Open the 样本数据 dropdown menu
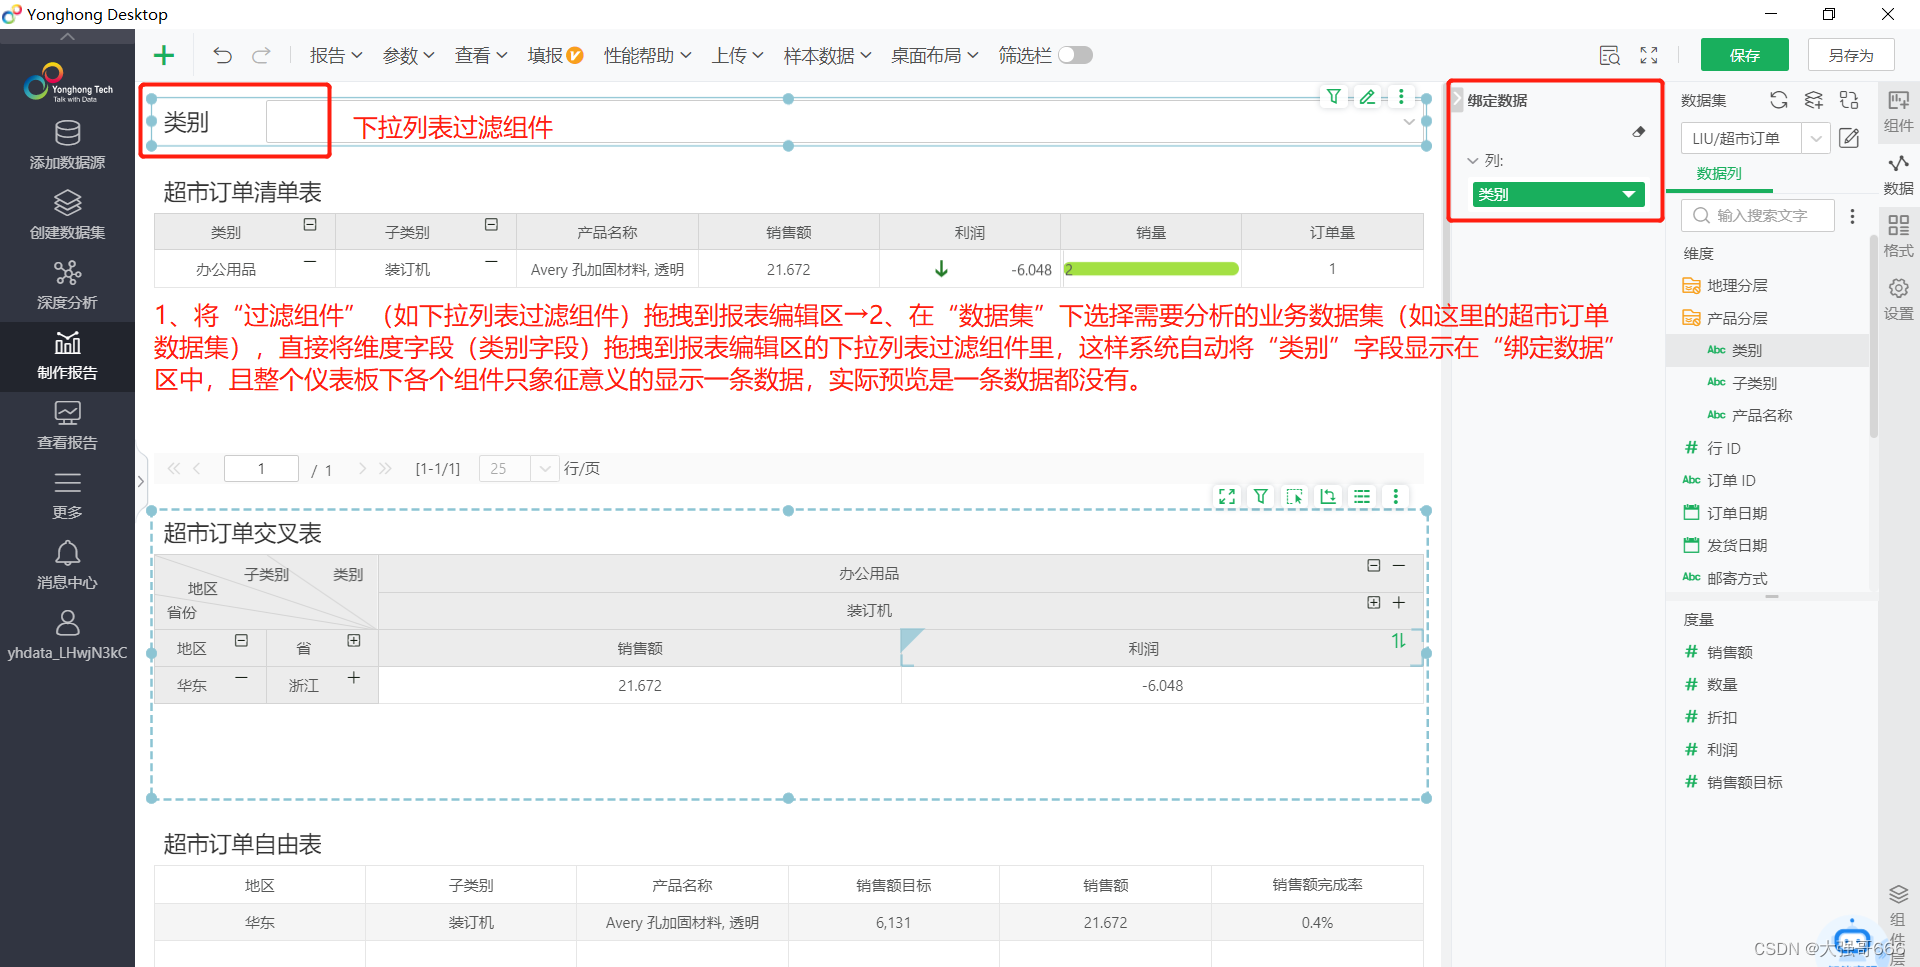Viewport: 1920px width, 967px height. [x=827, y=55]
